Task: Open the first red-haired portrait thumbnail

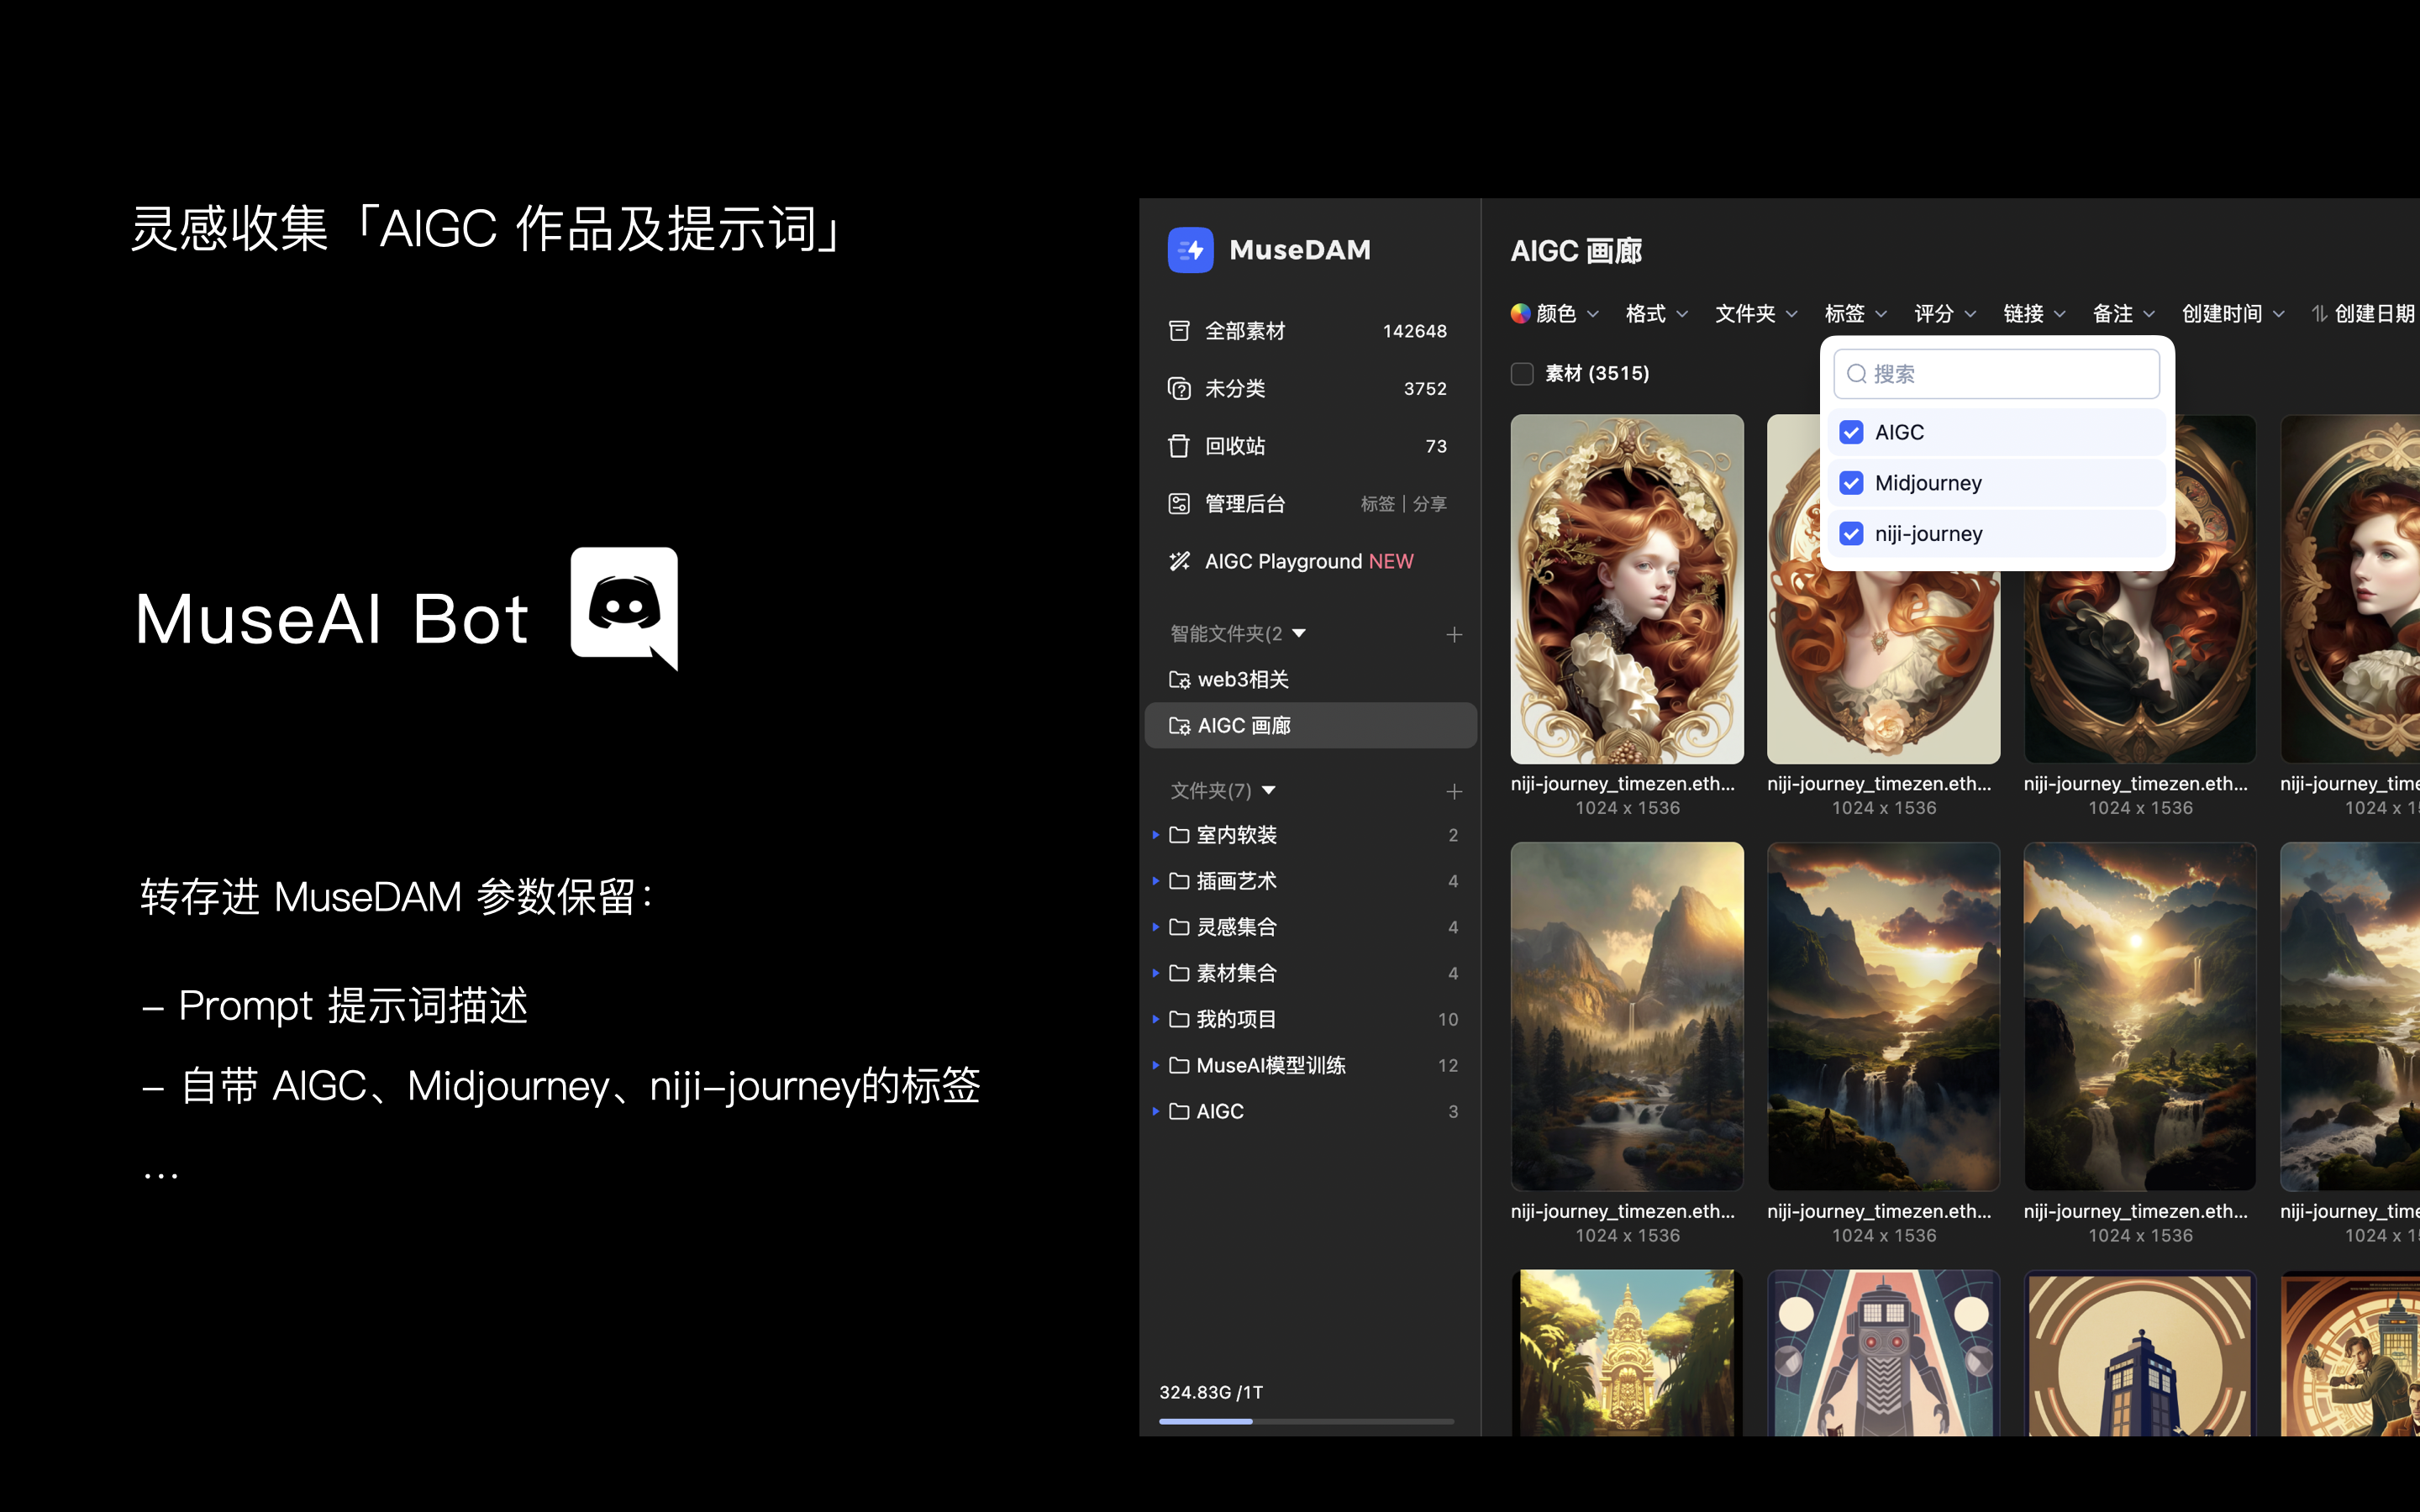Action: (1627, 589)
